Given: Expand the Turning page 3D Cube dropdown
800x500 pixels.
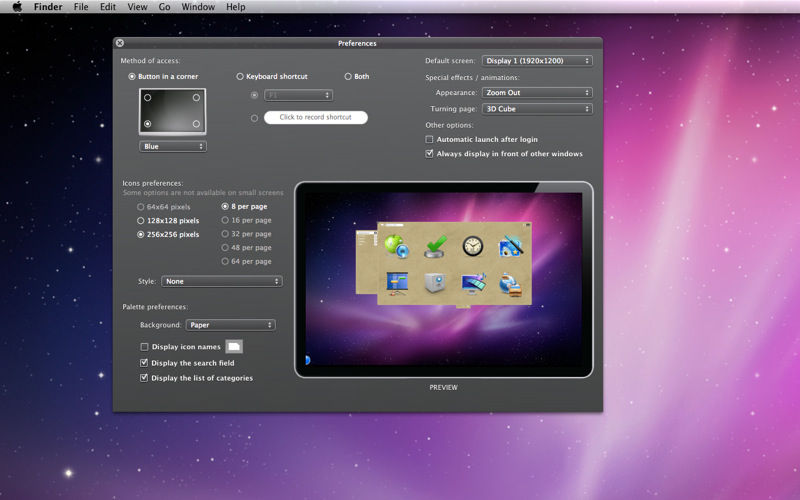Looking at the screenshot, I should [537, 109].
